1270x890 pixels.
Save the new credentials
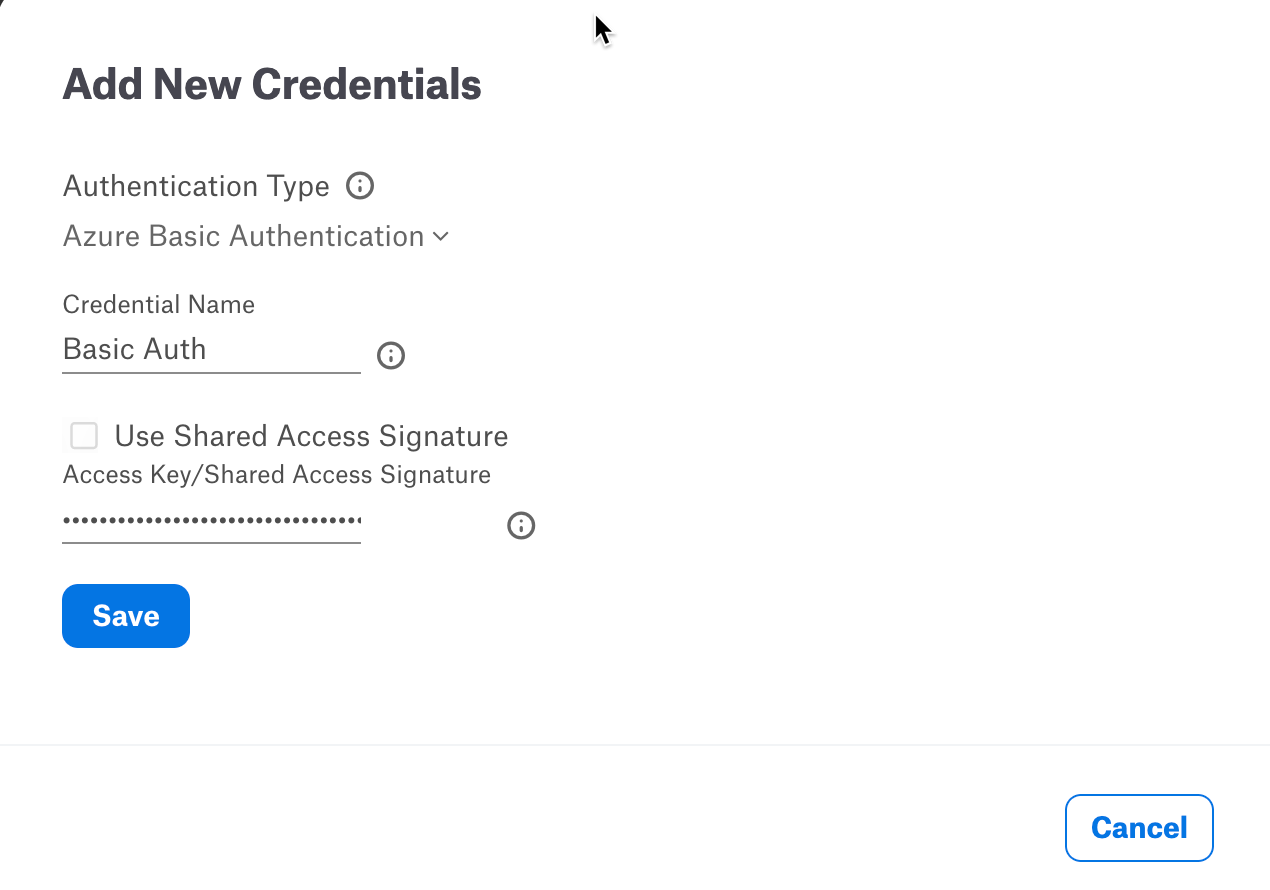(x=126, y=616)
